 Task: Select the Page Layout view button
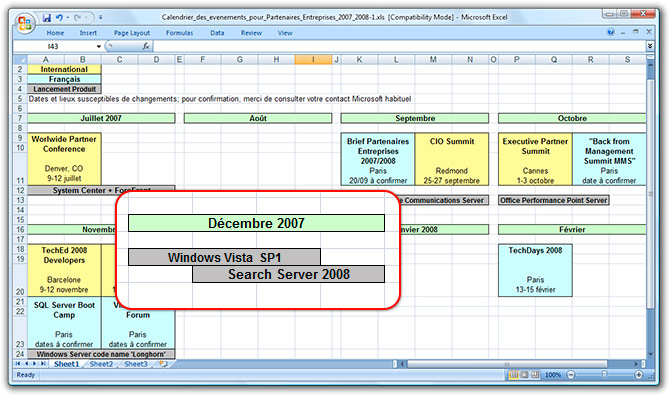pyautogui.click(x=524, y=375)
